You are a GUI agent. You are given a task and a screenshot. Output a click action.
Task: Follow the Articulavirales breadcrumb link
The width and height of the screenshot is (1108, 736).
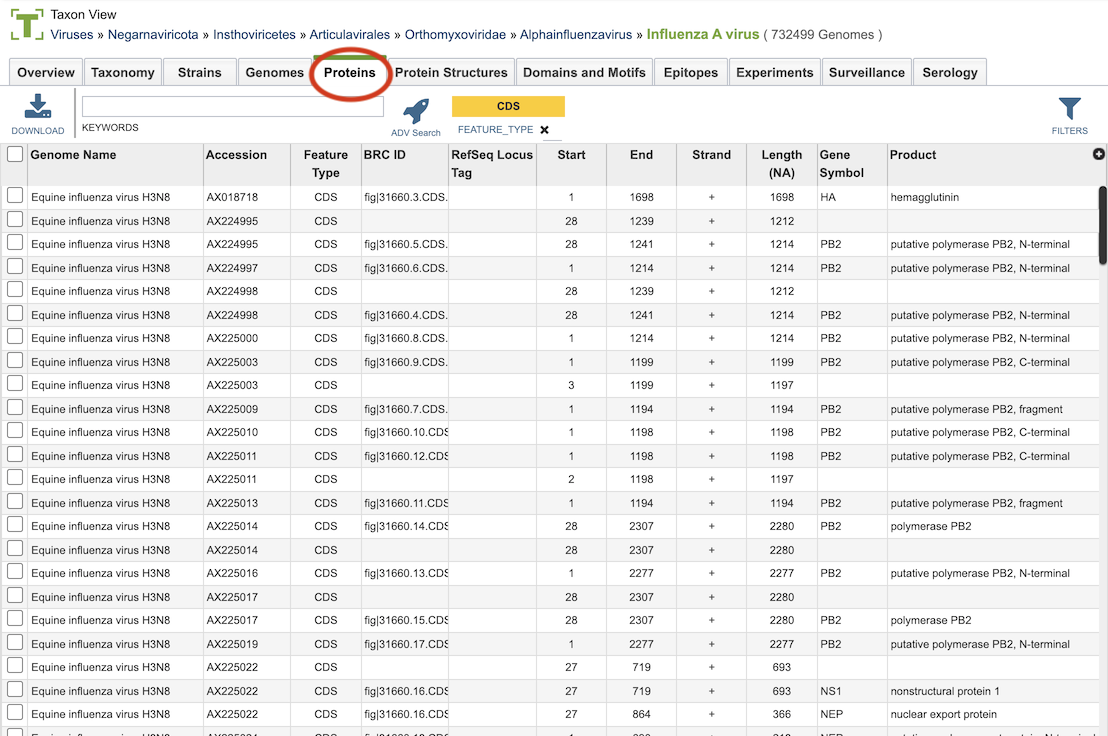[x=350, y=35]
